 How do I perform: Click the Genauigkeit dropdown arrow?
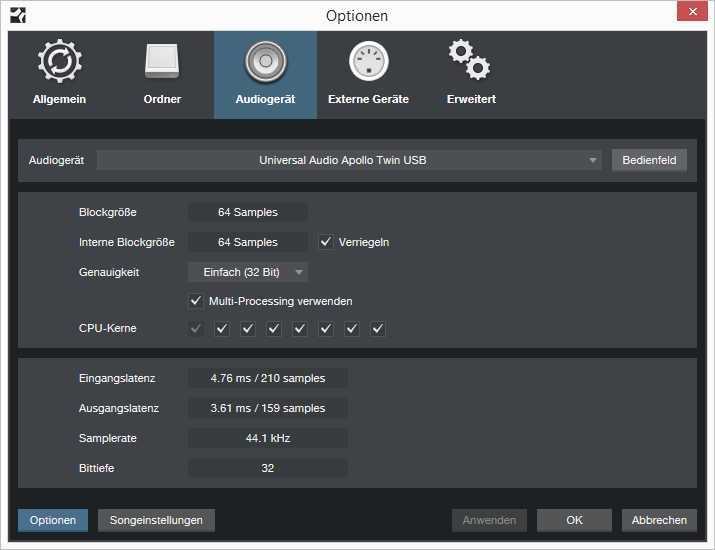point(299,273)
